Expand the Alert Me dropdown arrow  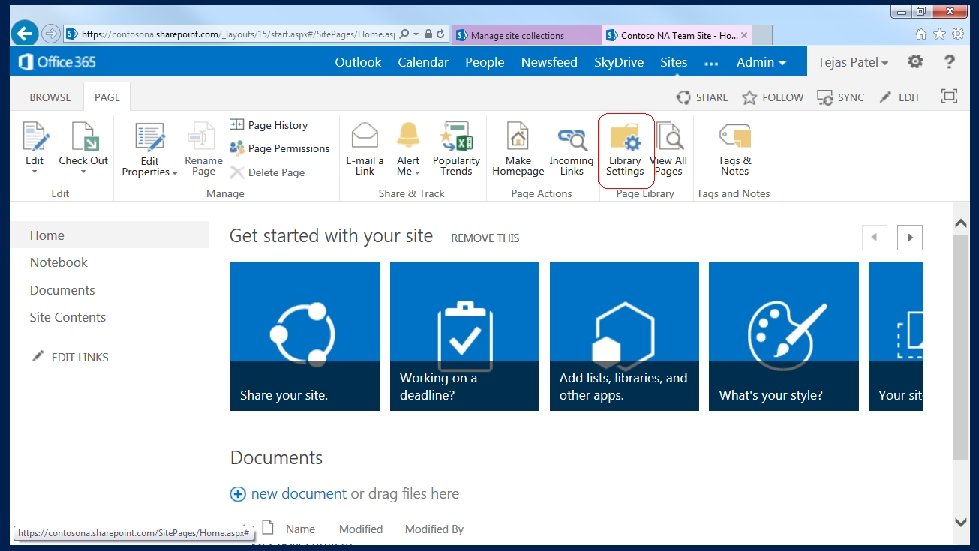point(417,173)
